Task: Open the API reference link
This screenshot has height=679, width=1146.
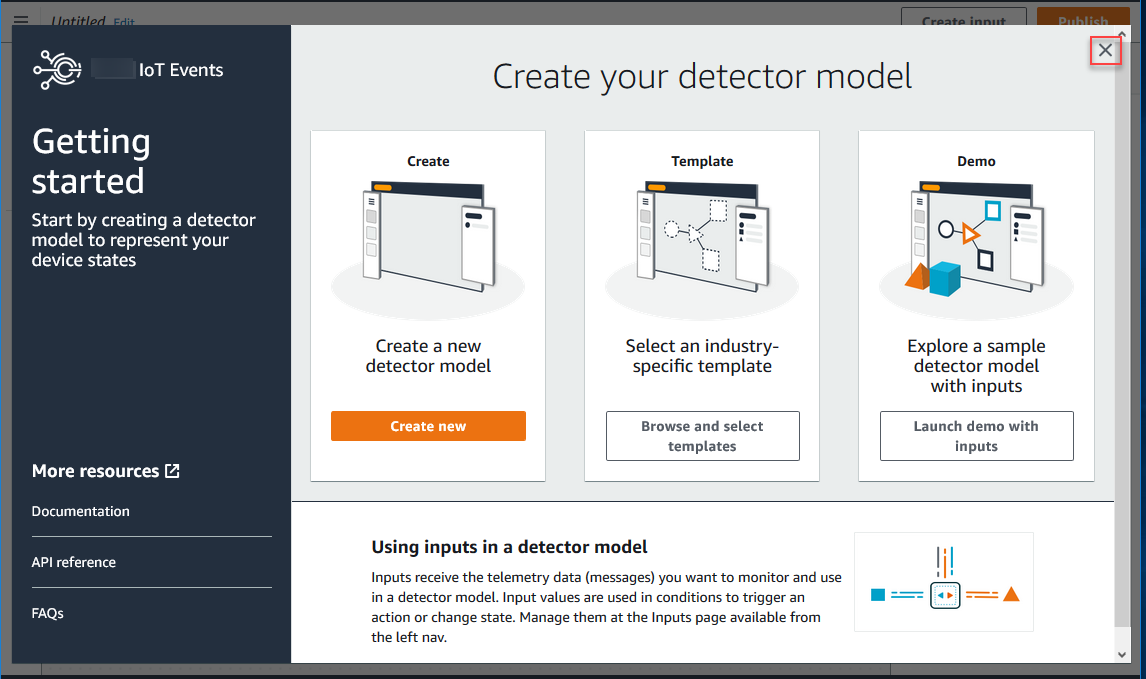Action: tap(74, 562)
